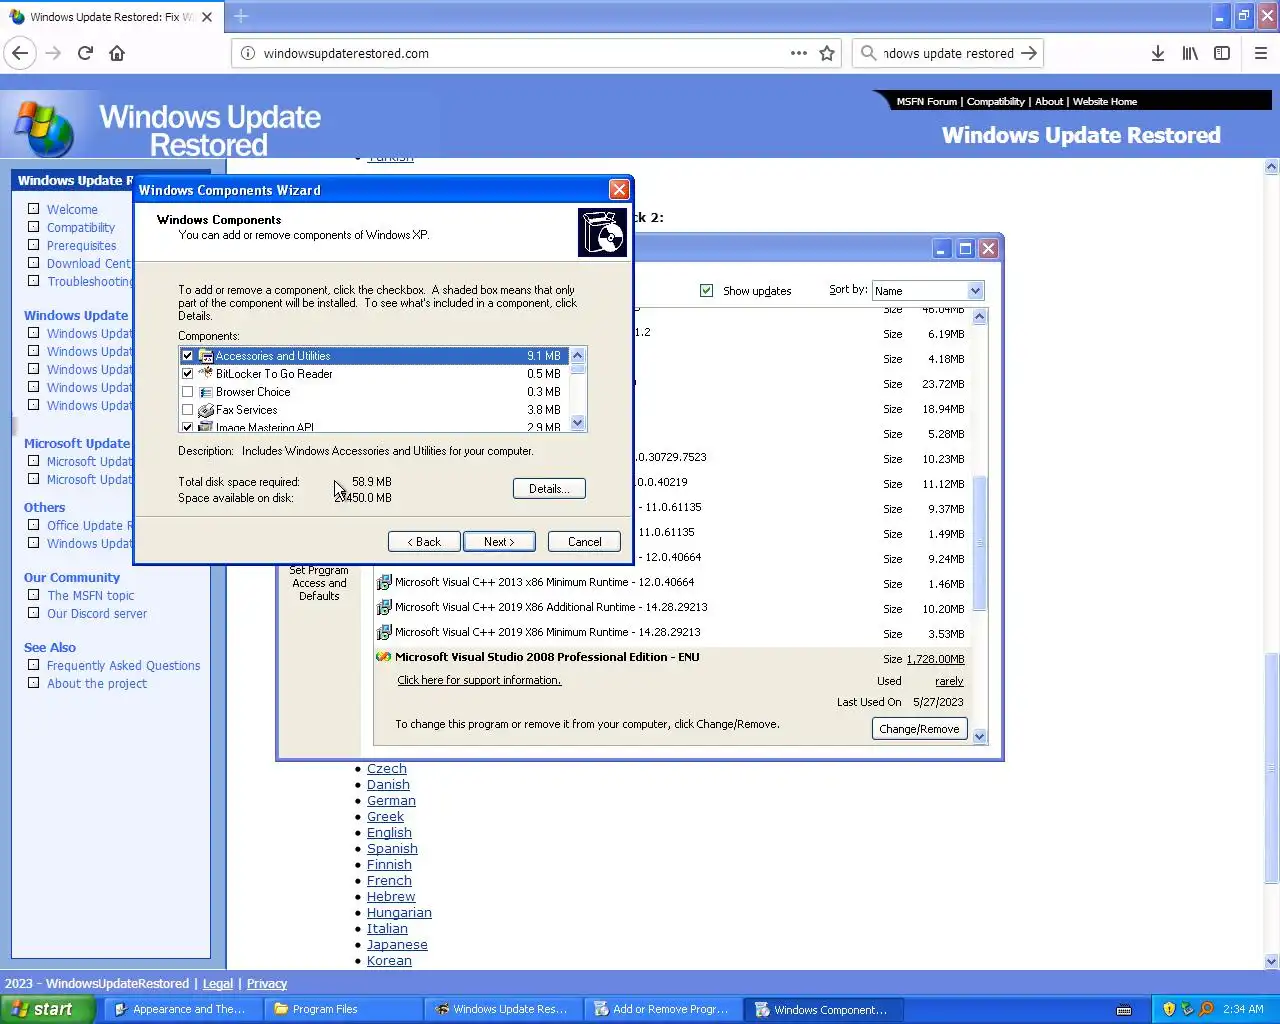Screen dimensions: 1280x1024
Task: Click the Change/Remove button
Action: click(919, 729)
